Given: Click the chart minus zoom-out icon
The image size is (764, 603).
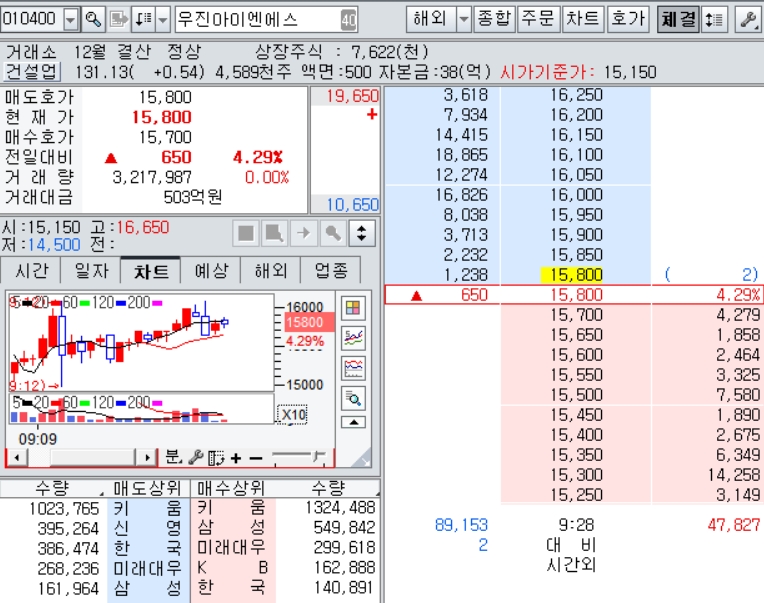Looking at the screenshot, I should (x=256, y=458).
